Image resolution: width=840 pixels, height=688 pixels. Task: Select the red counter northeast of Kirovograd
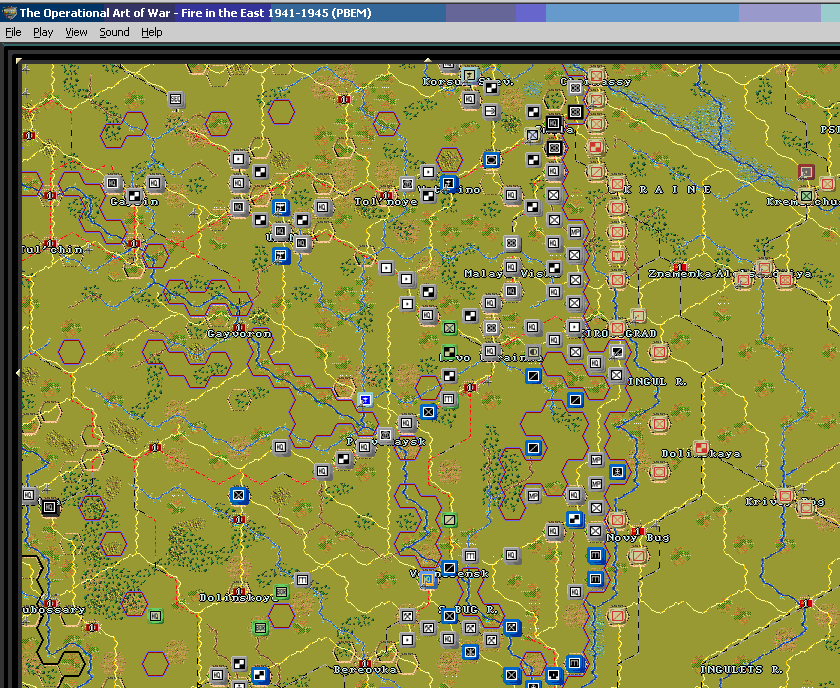click(x=638, y=316)
